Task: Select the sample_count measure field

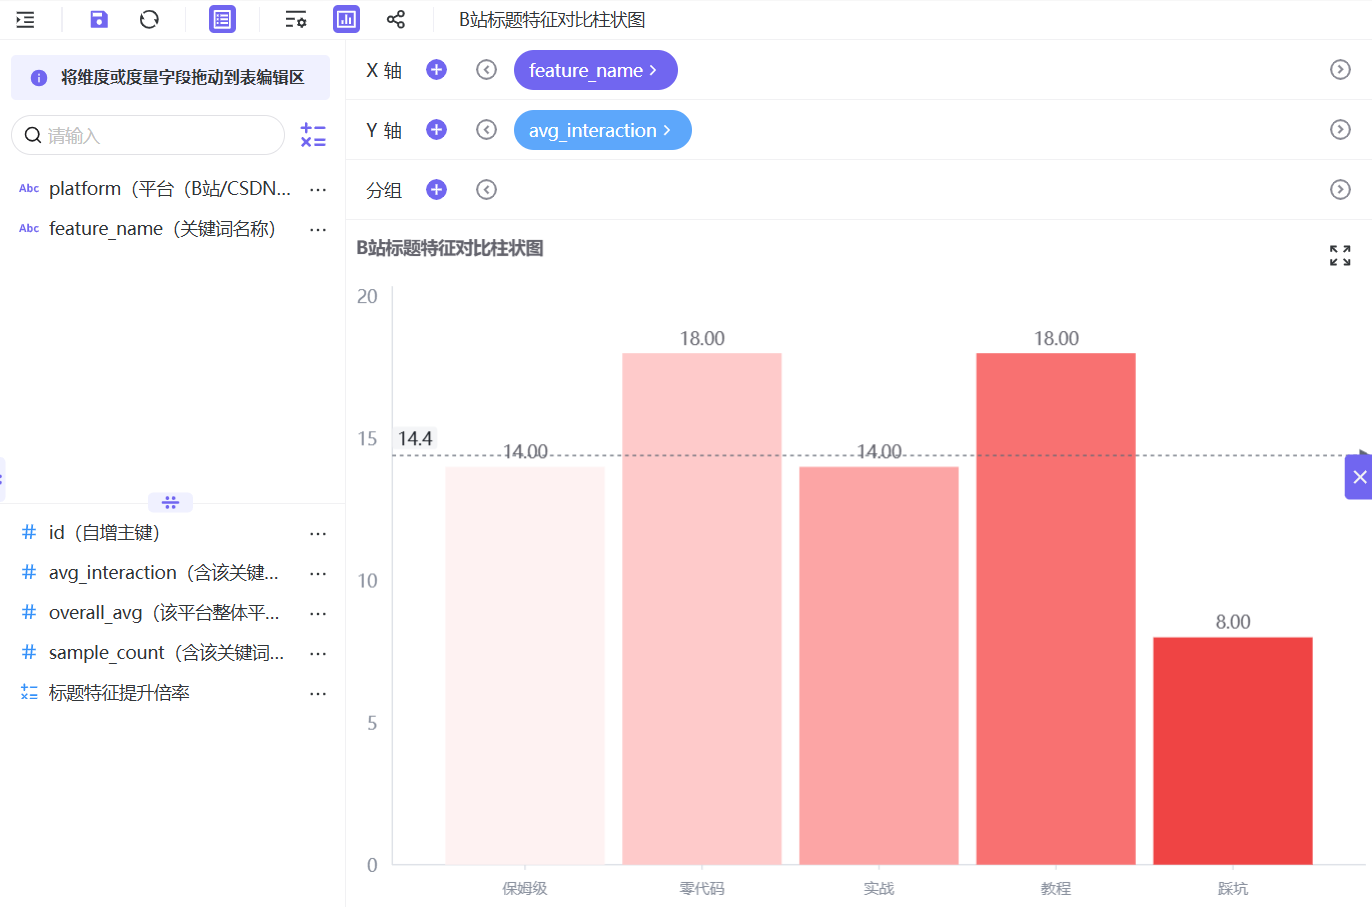Action: point(167,653)
